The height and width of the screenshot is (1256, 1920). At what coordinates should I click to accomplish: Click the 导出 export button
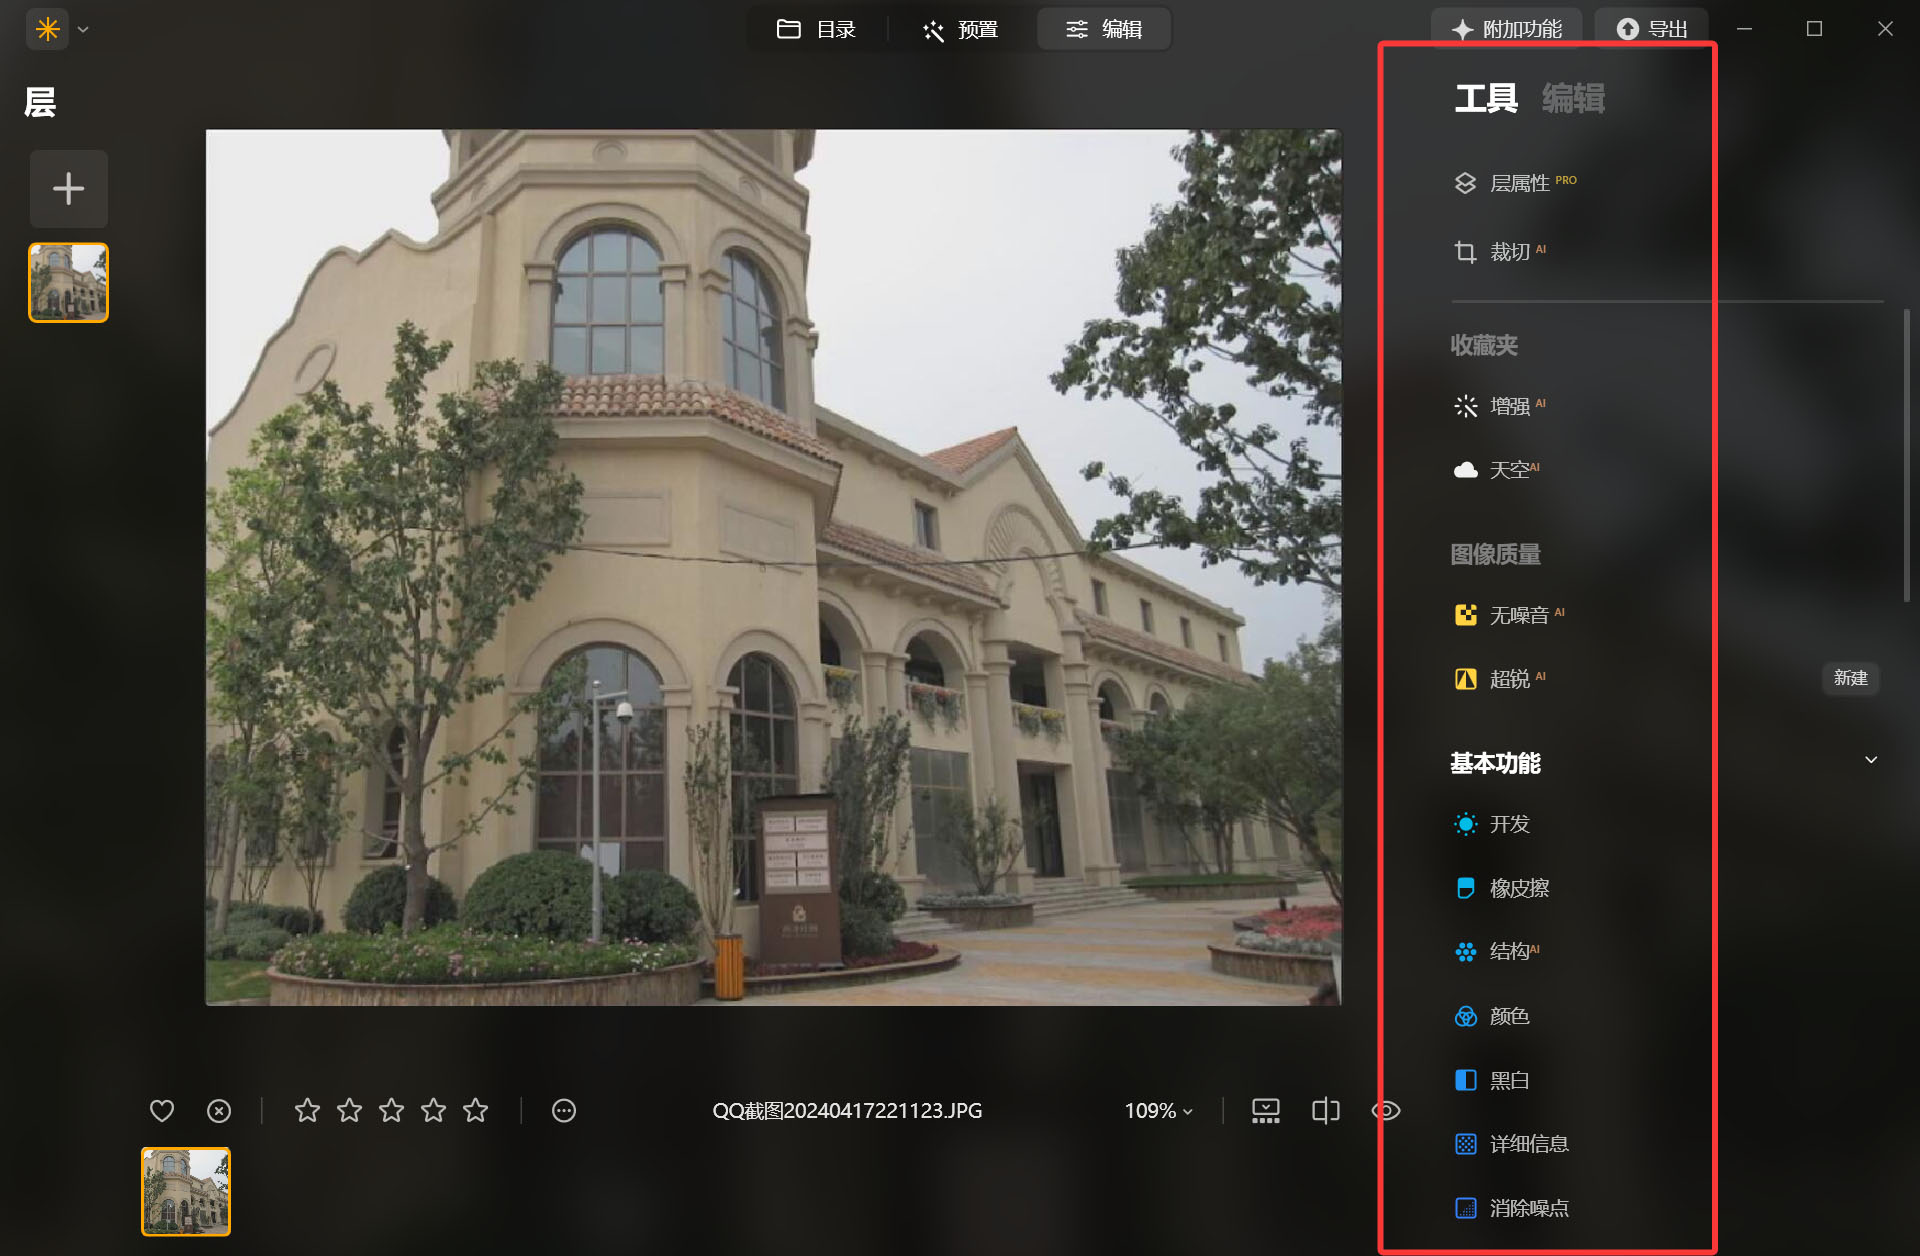click(1652, 29)
